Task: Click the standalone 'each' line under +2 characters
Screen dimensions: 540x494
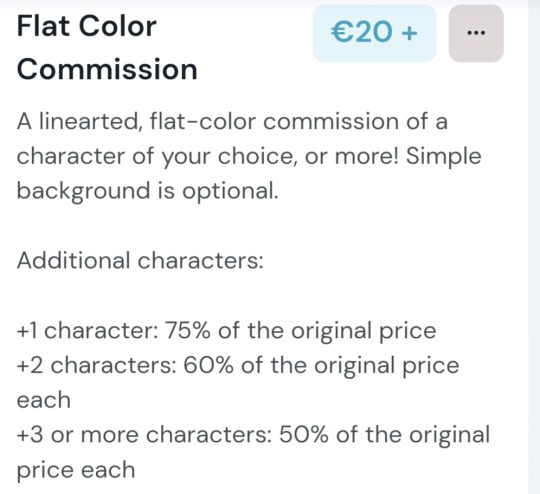Action: point(44,400)
